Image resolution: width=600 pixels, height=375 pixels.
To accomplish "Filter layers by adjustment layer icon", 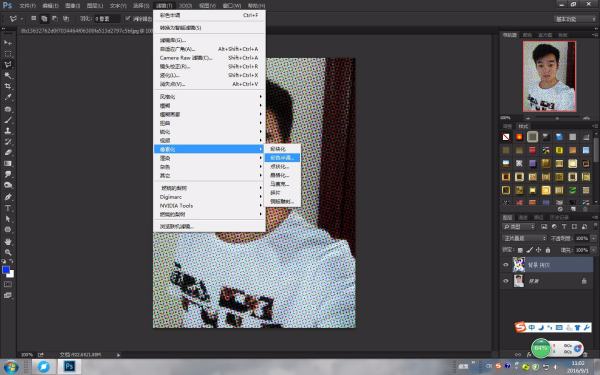I will point(554,227).
